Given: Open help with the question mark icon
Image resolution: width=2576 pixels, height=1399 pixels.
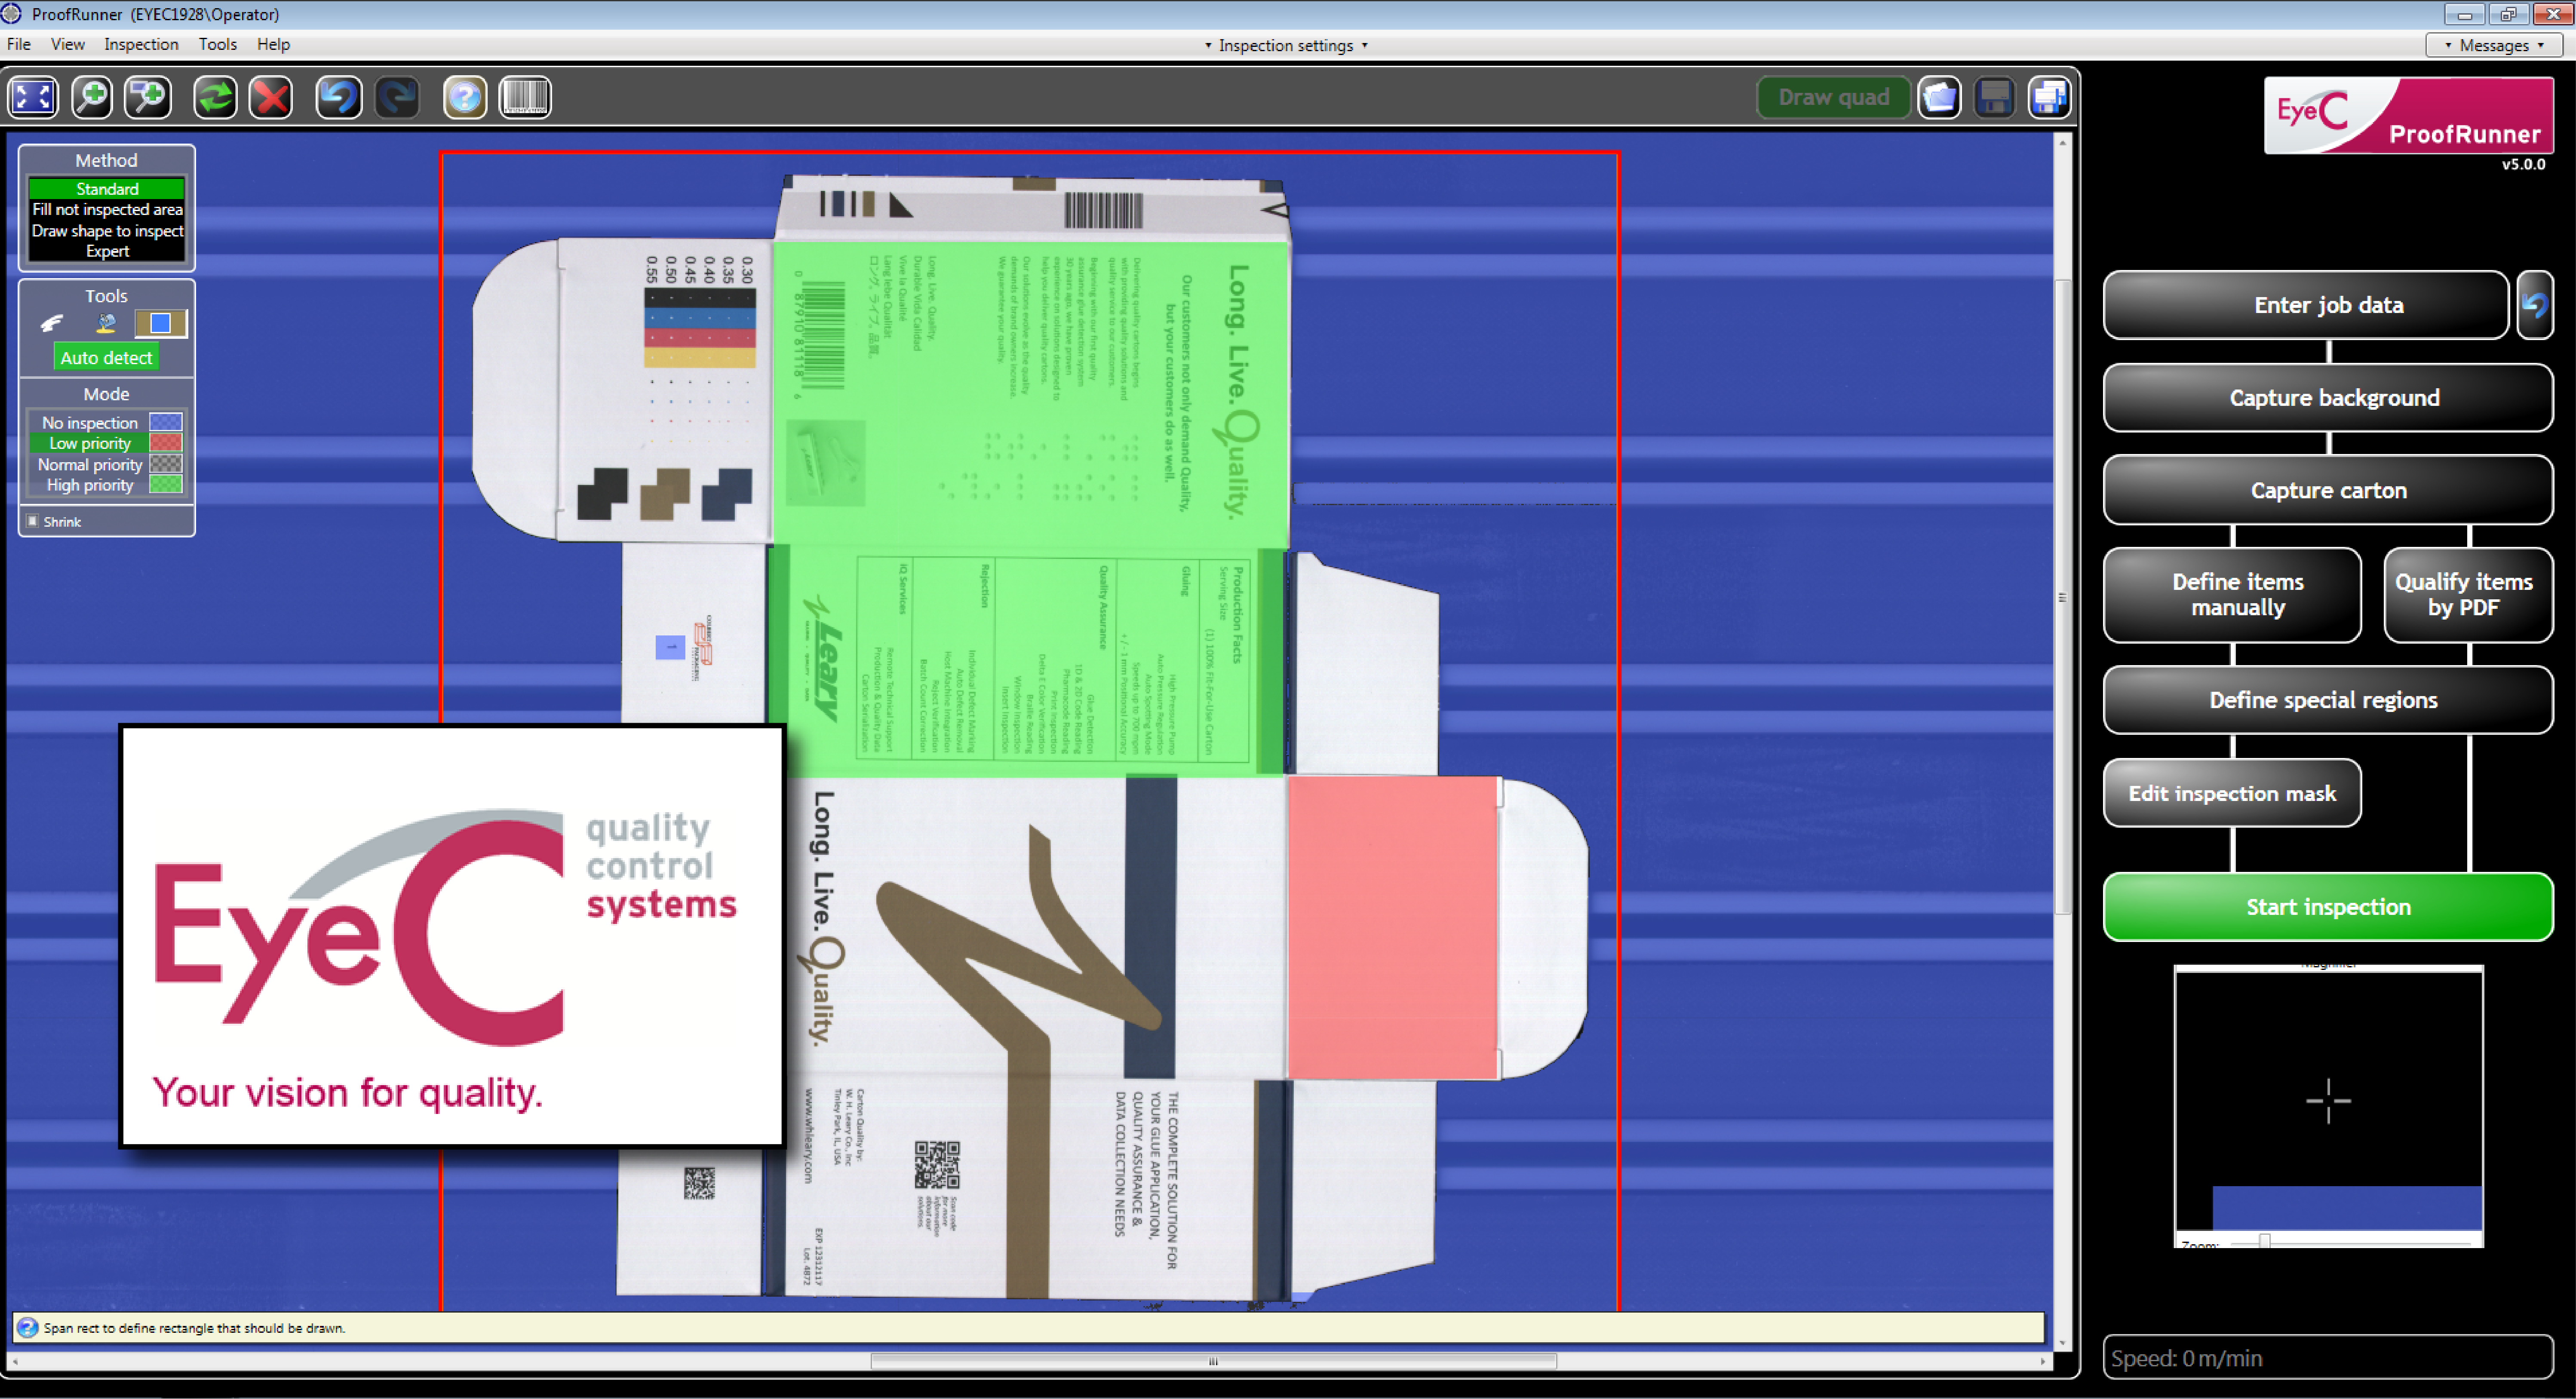Looking at the screenshot, I should click(x=464, y=97).
